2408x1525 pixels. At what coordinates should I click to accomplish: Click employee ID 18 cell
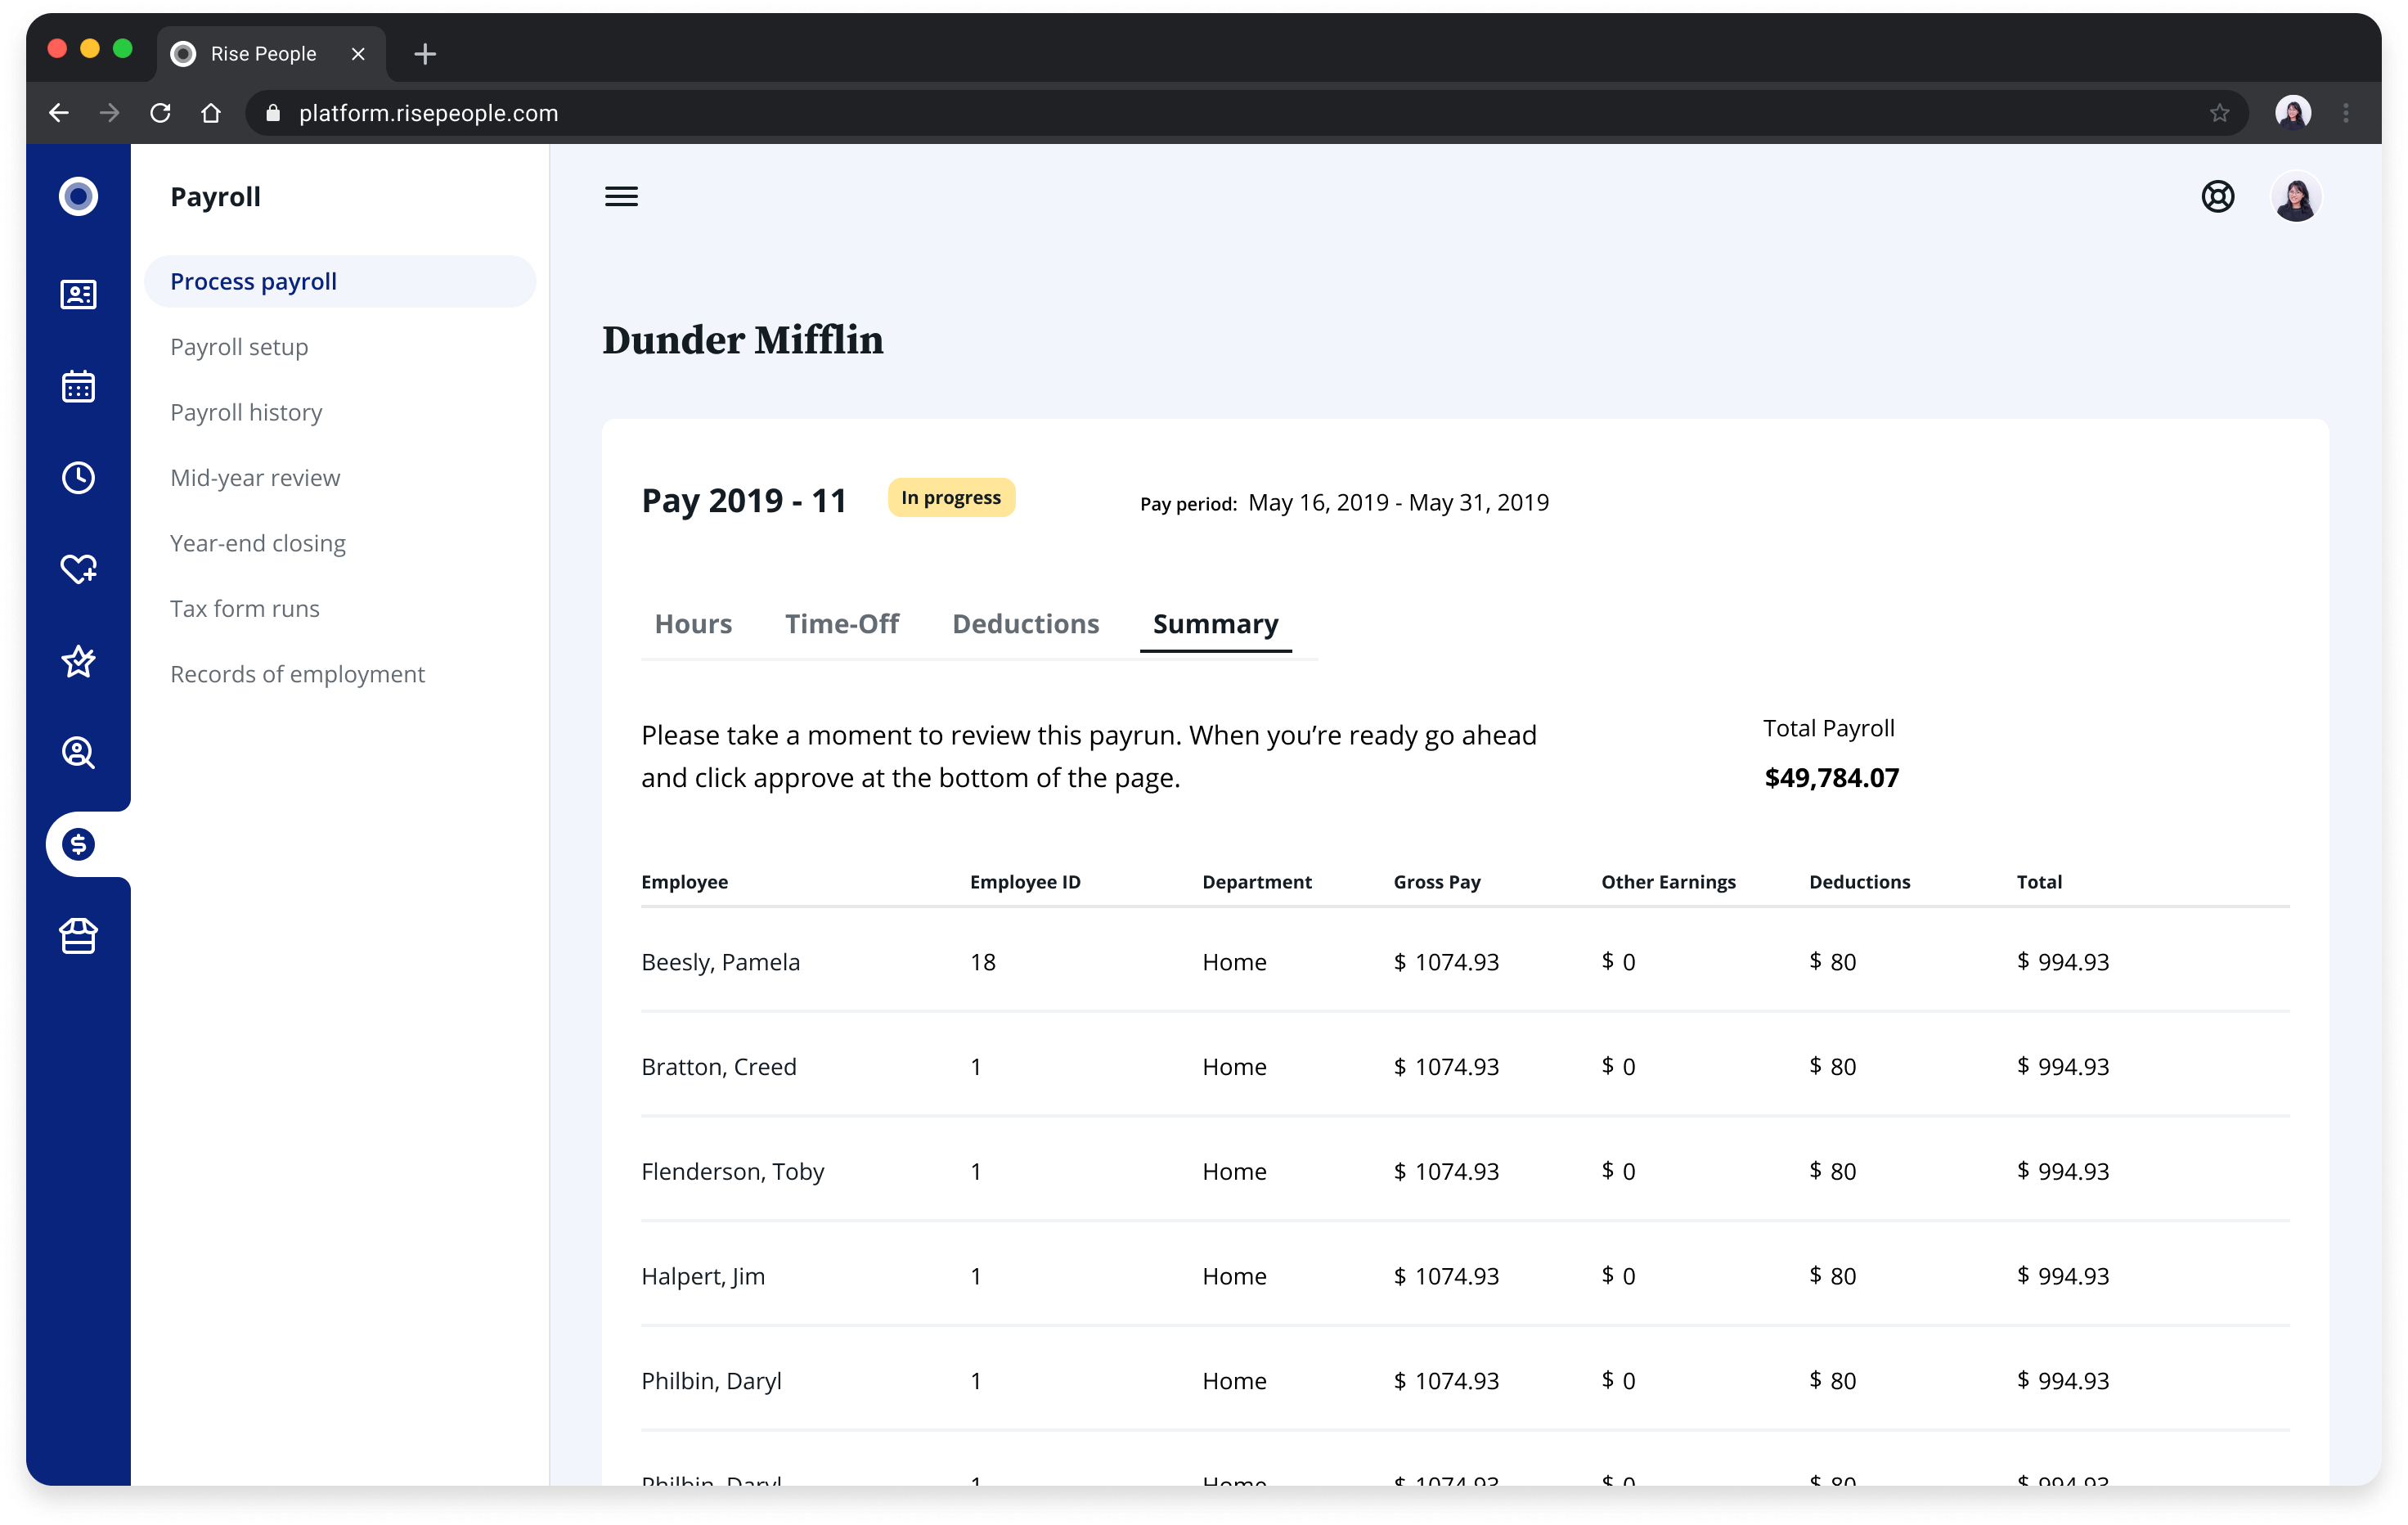tap(982, 961)
